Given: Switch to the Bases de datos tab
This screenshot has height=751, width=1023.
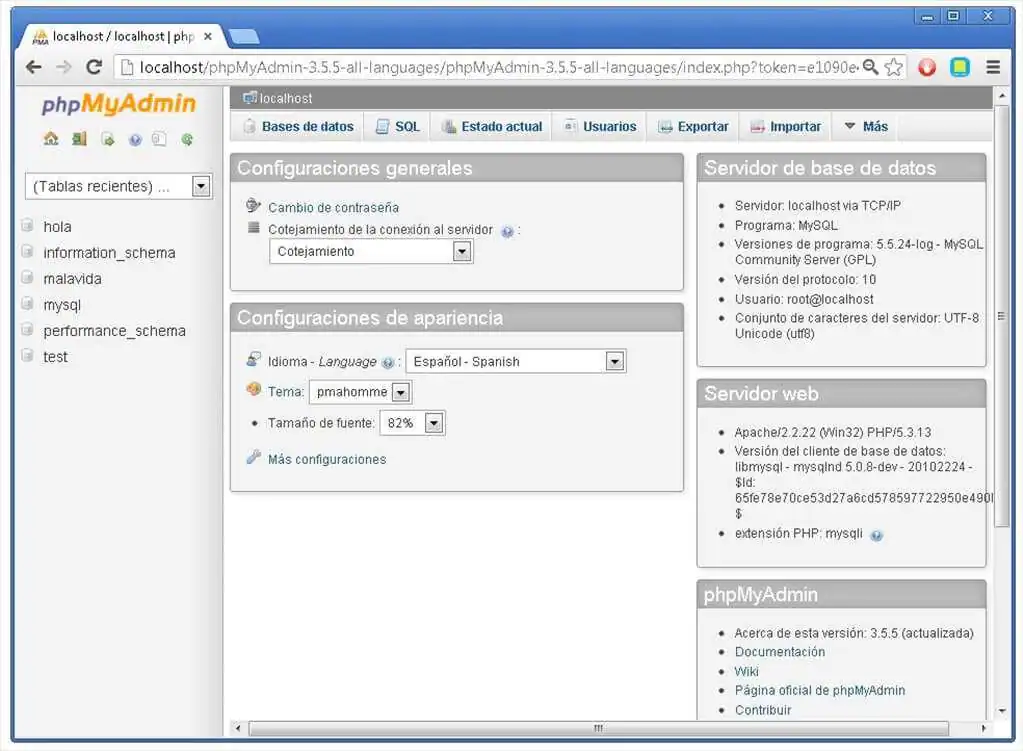Looking at the screenshot, I should coord(298,127).
